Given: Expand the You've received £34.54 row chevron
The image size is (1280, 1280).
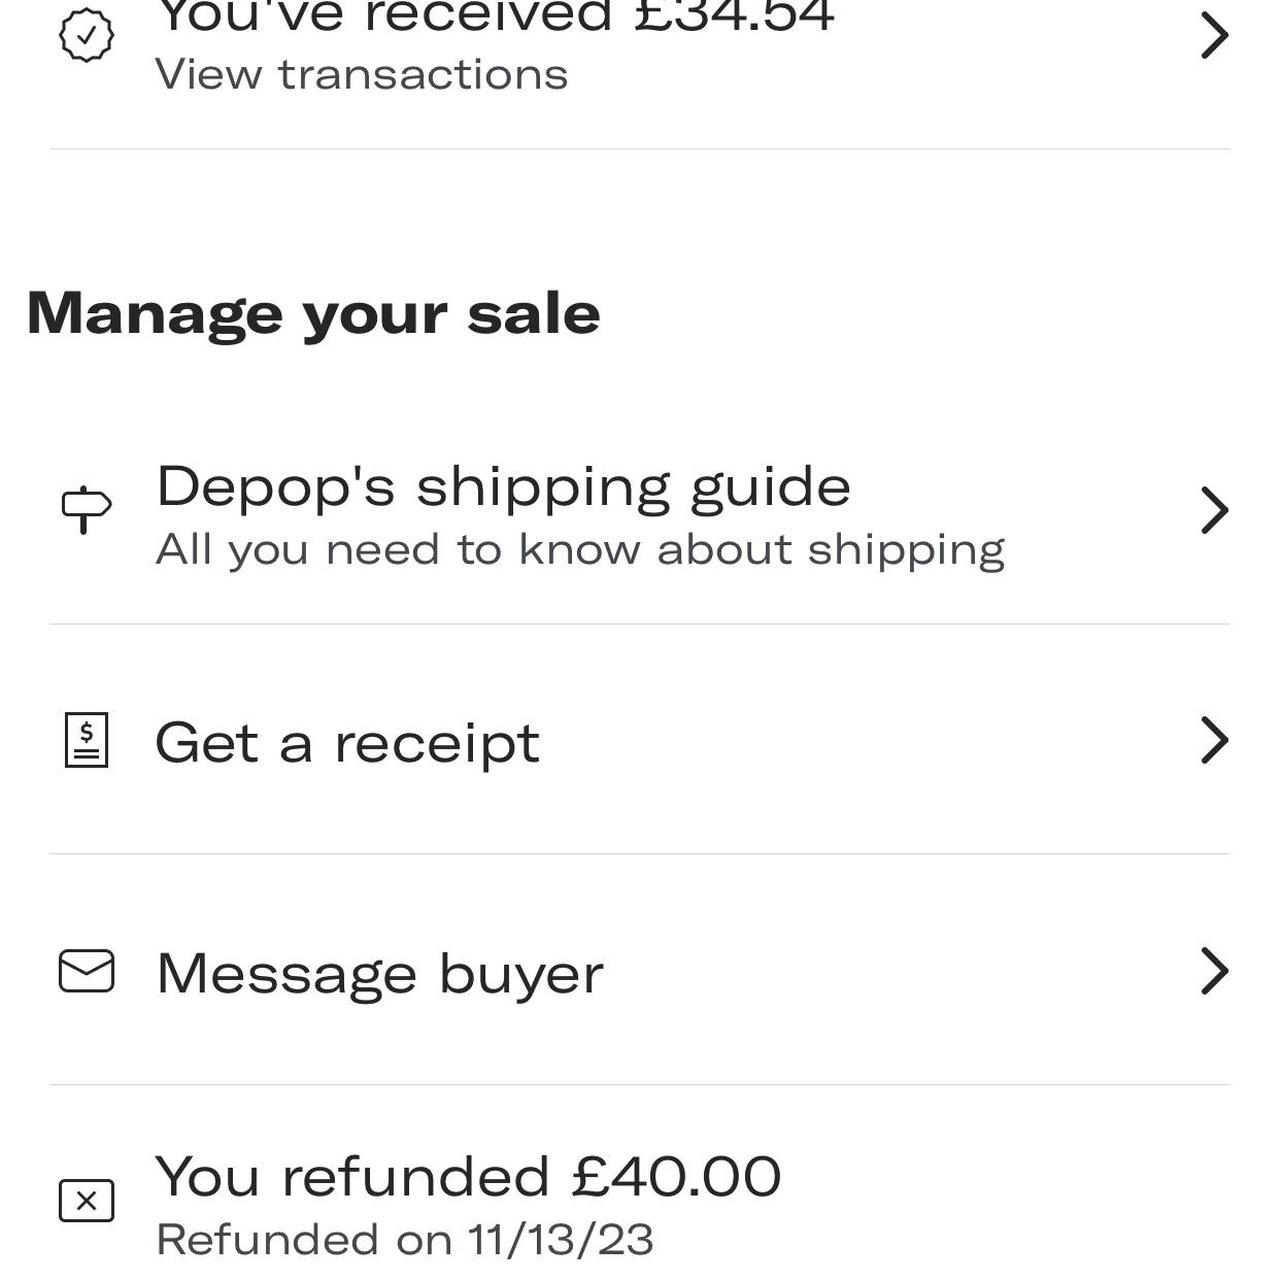Looking at the screenshot, I should pyautogui.click(x=1215, y=35).
